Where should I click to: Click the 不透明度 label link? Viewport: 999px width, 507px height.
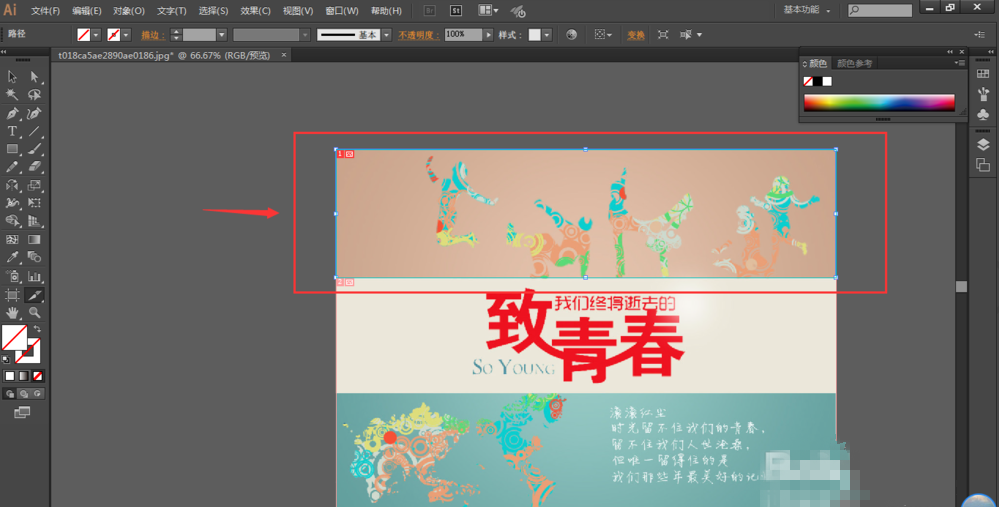[419, 35]
